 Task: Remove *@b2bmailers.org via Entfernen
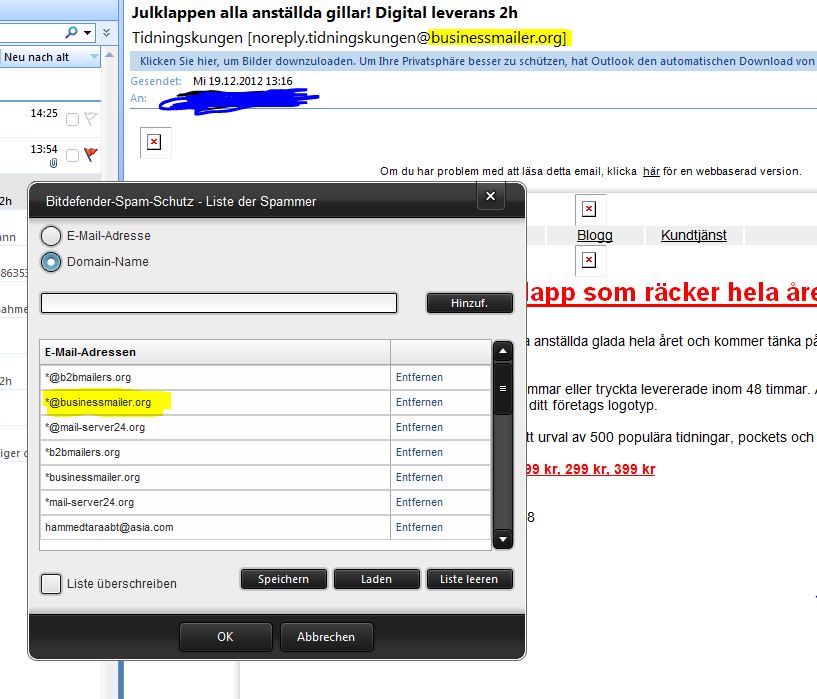click(419, 377)
